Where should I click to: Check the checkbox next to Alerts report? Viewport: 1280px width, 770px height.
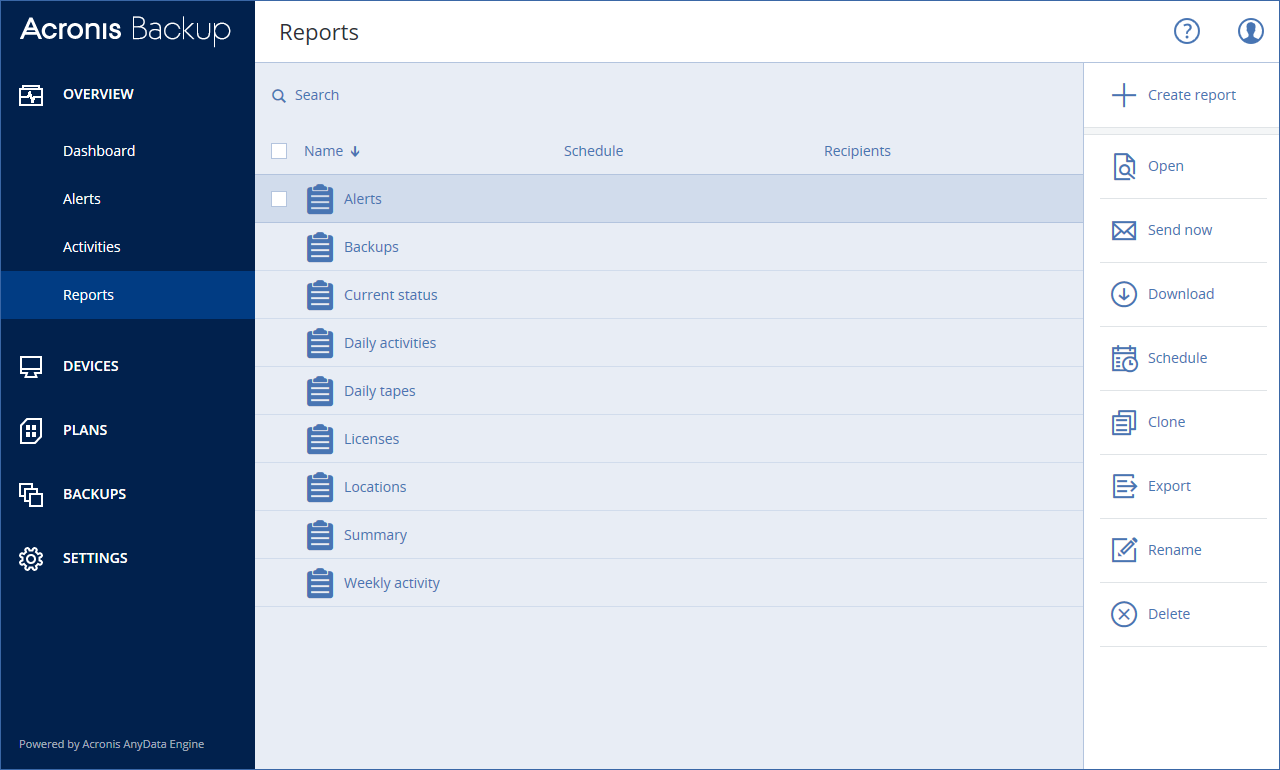coord(279,199)
